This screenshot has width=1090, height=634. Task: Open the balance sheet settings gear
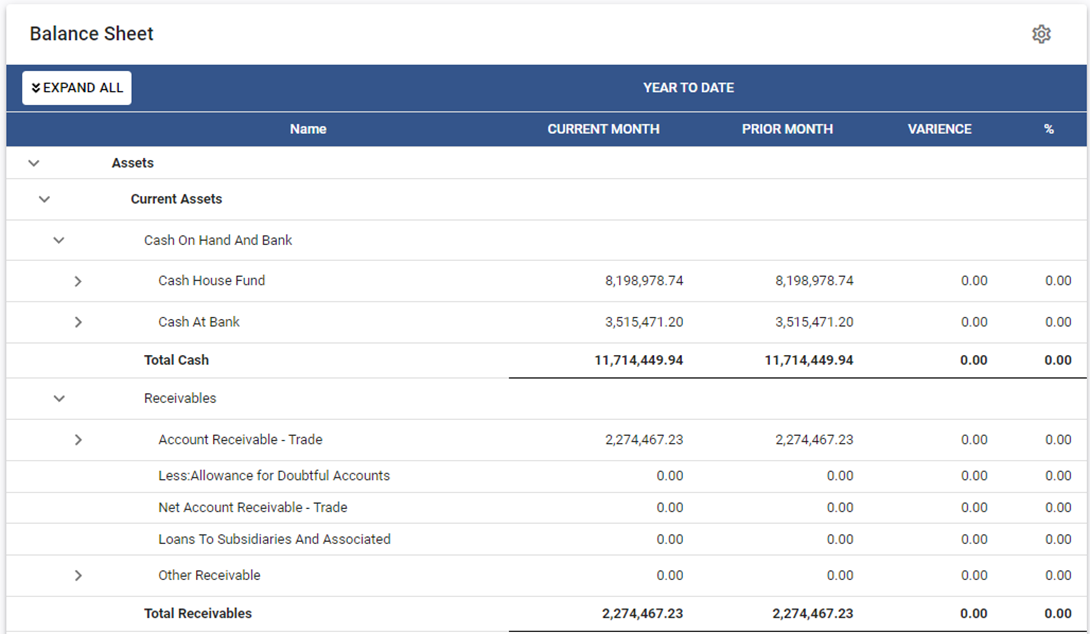pyautogui.click(x=1041, y=34)
